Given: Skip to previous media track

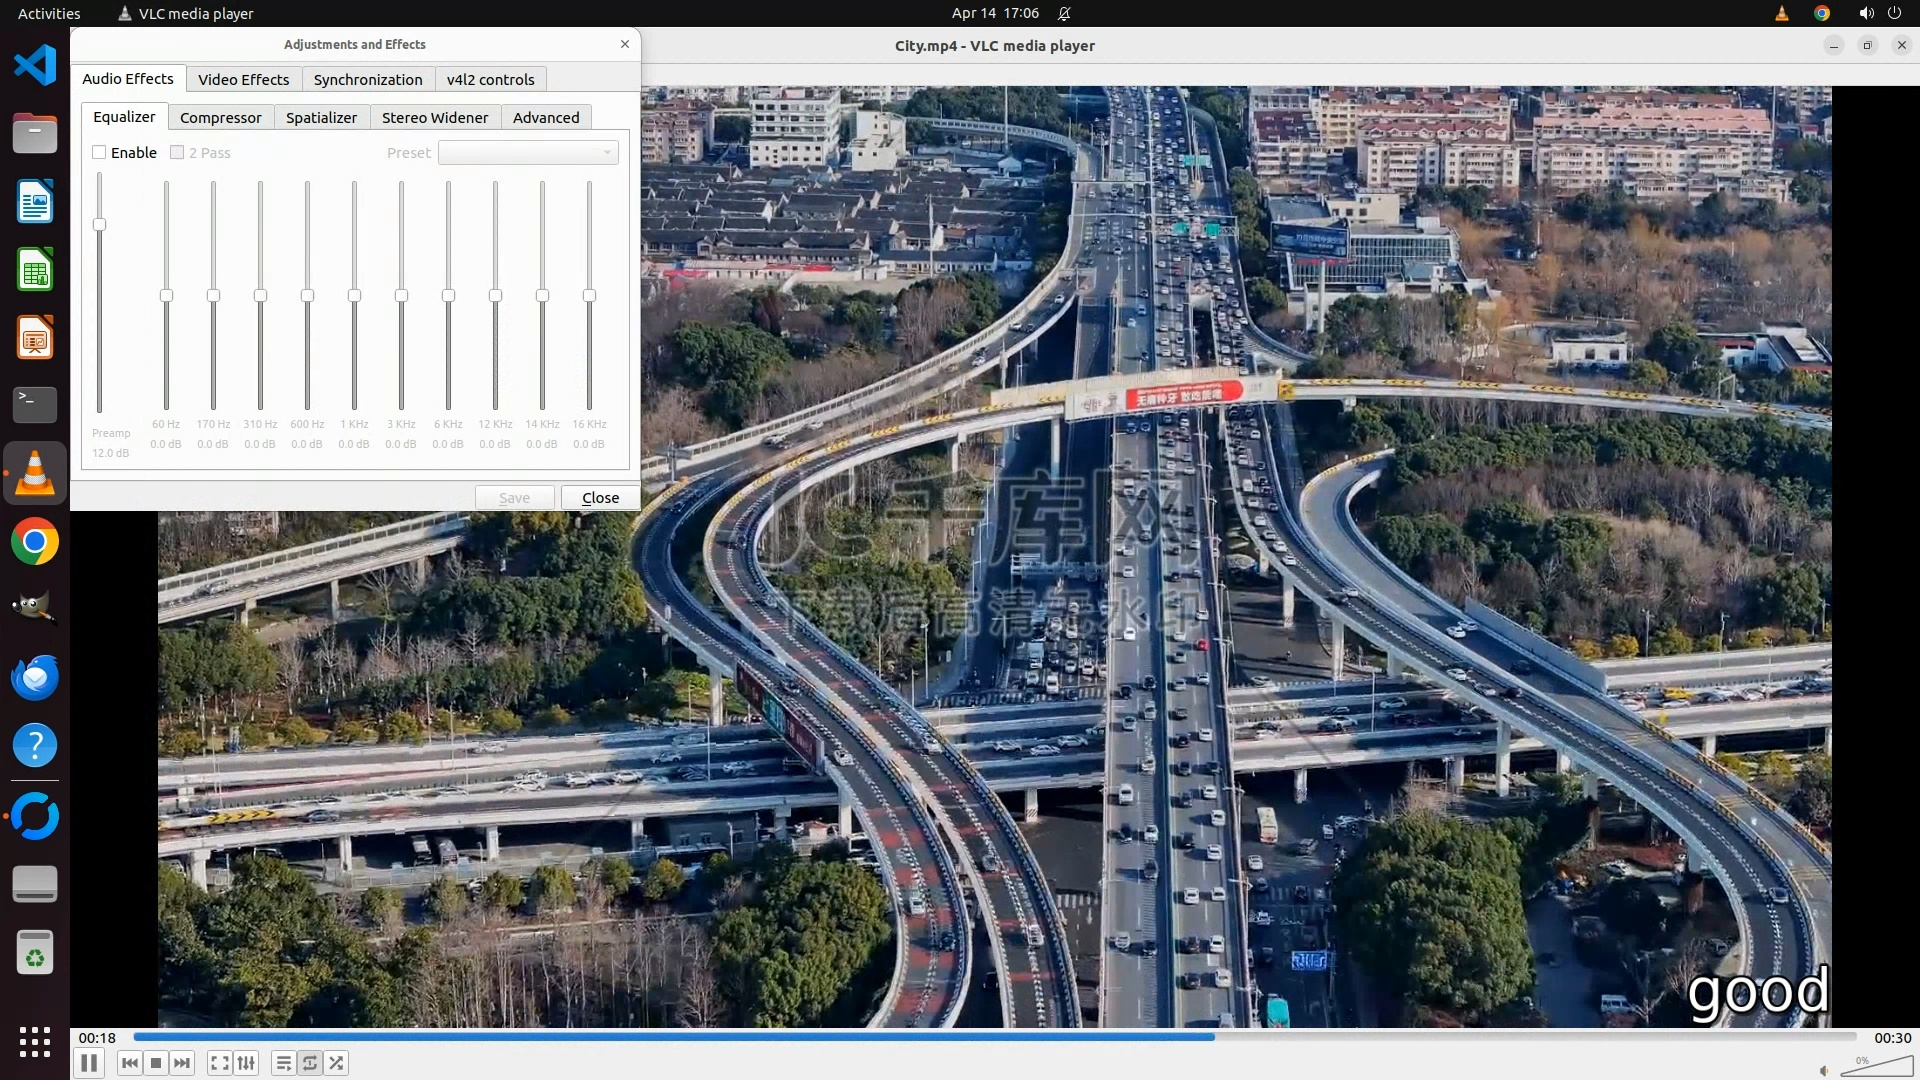Looking at the screenshot, I should [x=129, y=1063].
